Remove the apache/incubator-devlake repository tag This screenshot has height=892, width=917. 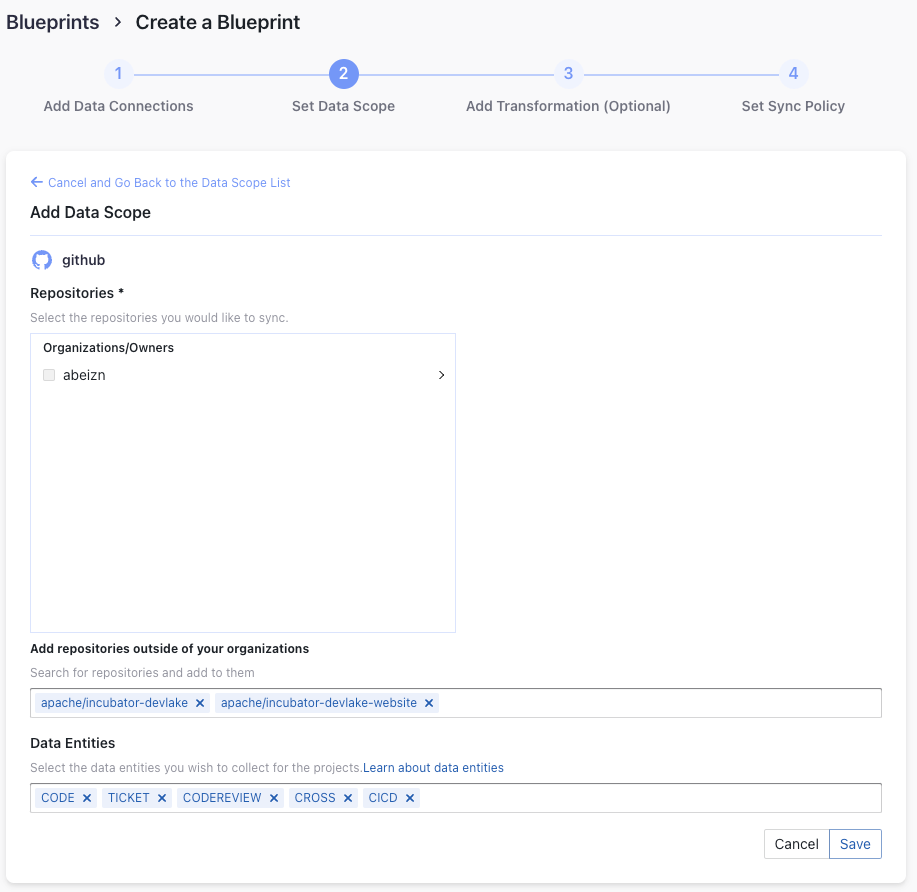pyautogui.click(x=200, y=703)
